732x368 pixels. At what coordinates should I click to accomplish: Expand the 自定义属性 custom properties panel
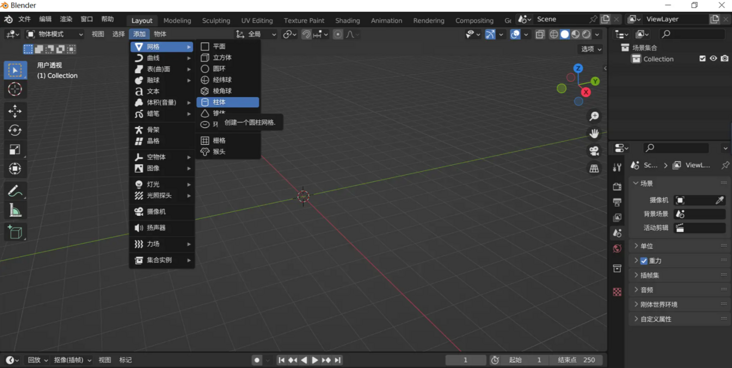[x=679, y=319]
